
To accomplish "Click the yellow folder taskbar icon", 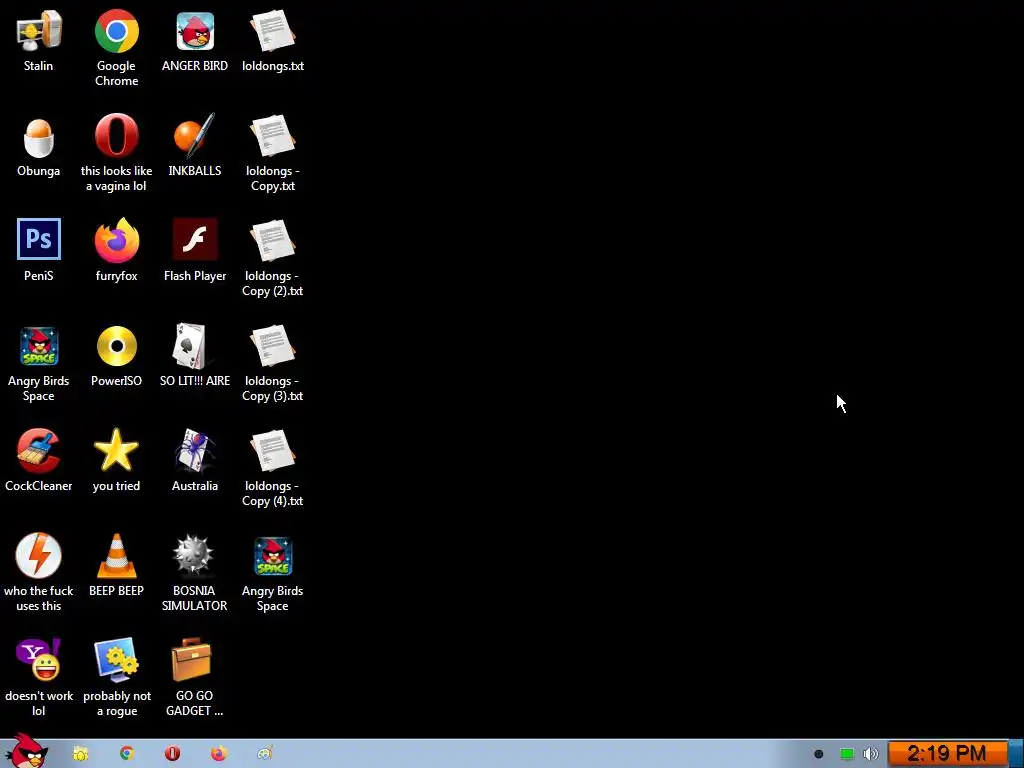I will (x=80, y=754).
